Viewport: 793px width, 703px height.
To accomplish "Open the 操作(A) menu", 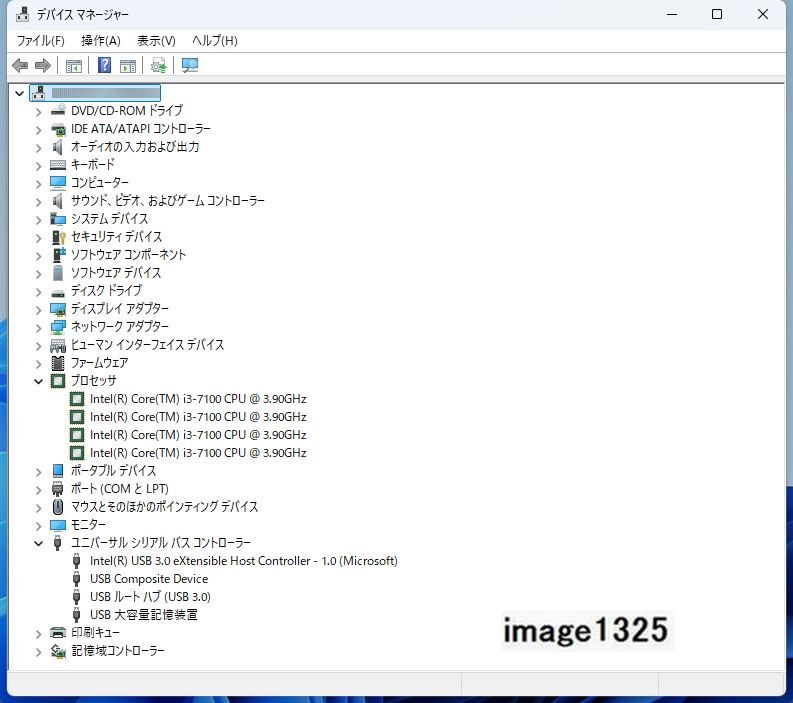I will [101, 40].
